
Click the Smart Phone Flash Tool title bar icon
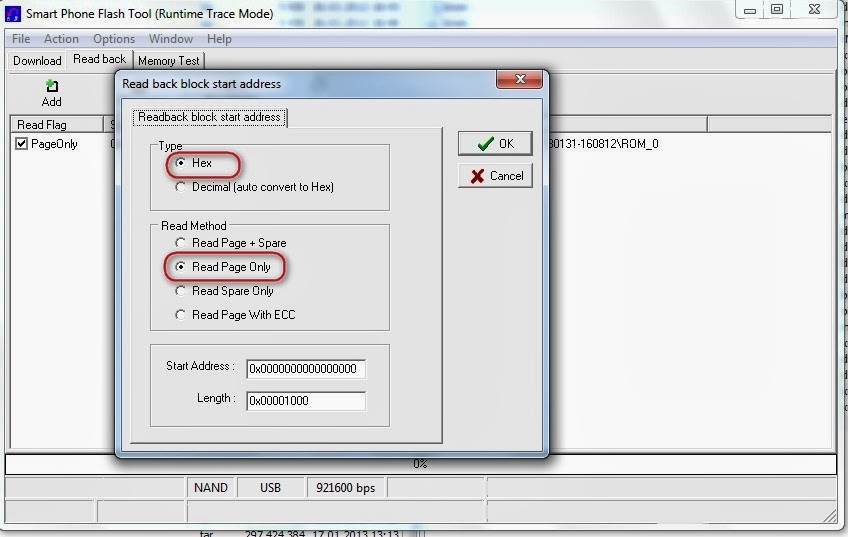pyautogui.click(x=12, y=14)
